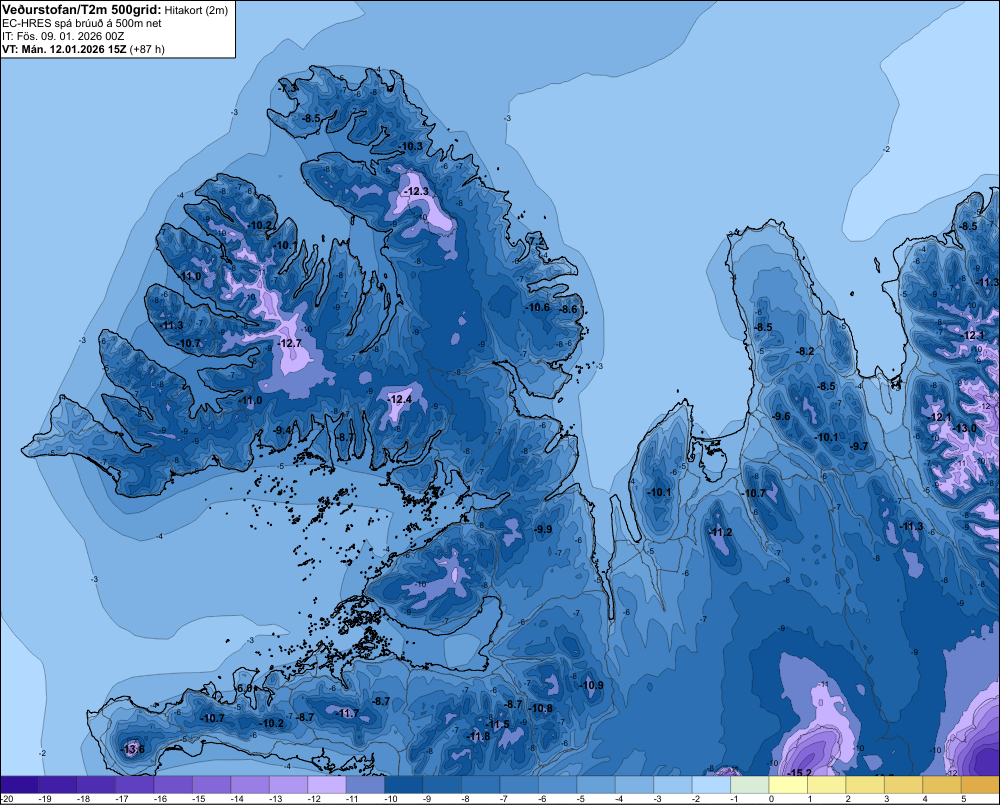This screenshot has width=1000, height=805.
Task: Pick the legend swatch between -15 and -14
Action: pos(212,785)
